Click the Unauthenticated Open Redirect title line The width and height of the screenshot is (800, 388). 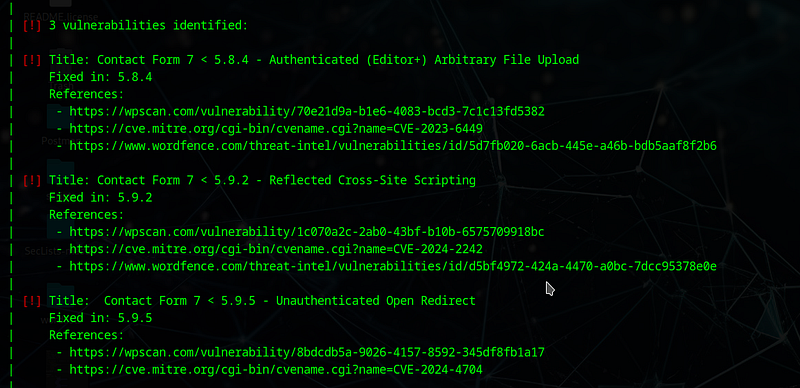262,301
